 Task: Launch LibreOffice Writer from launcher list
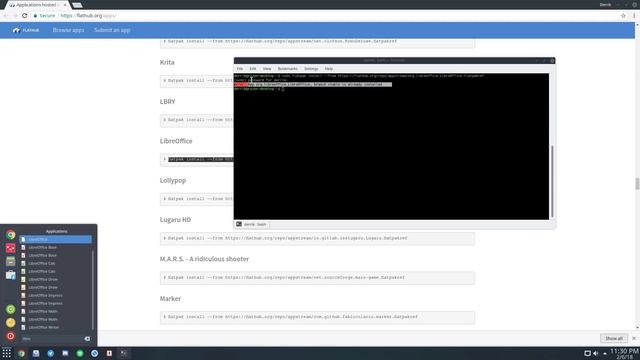[56, 327]
